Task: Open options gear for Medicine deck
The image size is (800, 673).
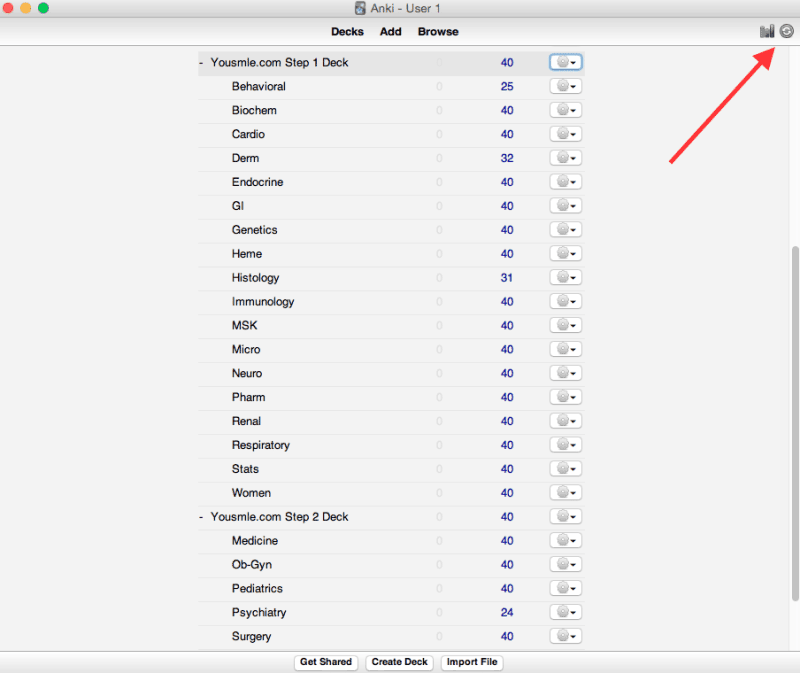Action: pos(566,541)
